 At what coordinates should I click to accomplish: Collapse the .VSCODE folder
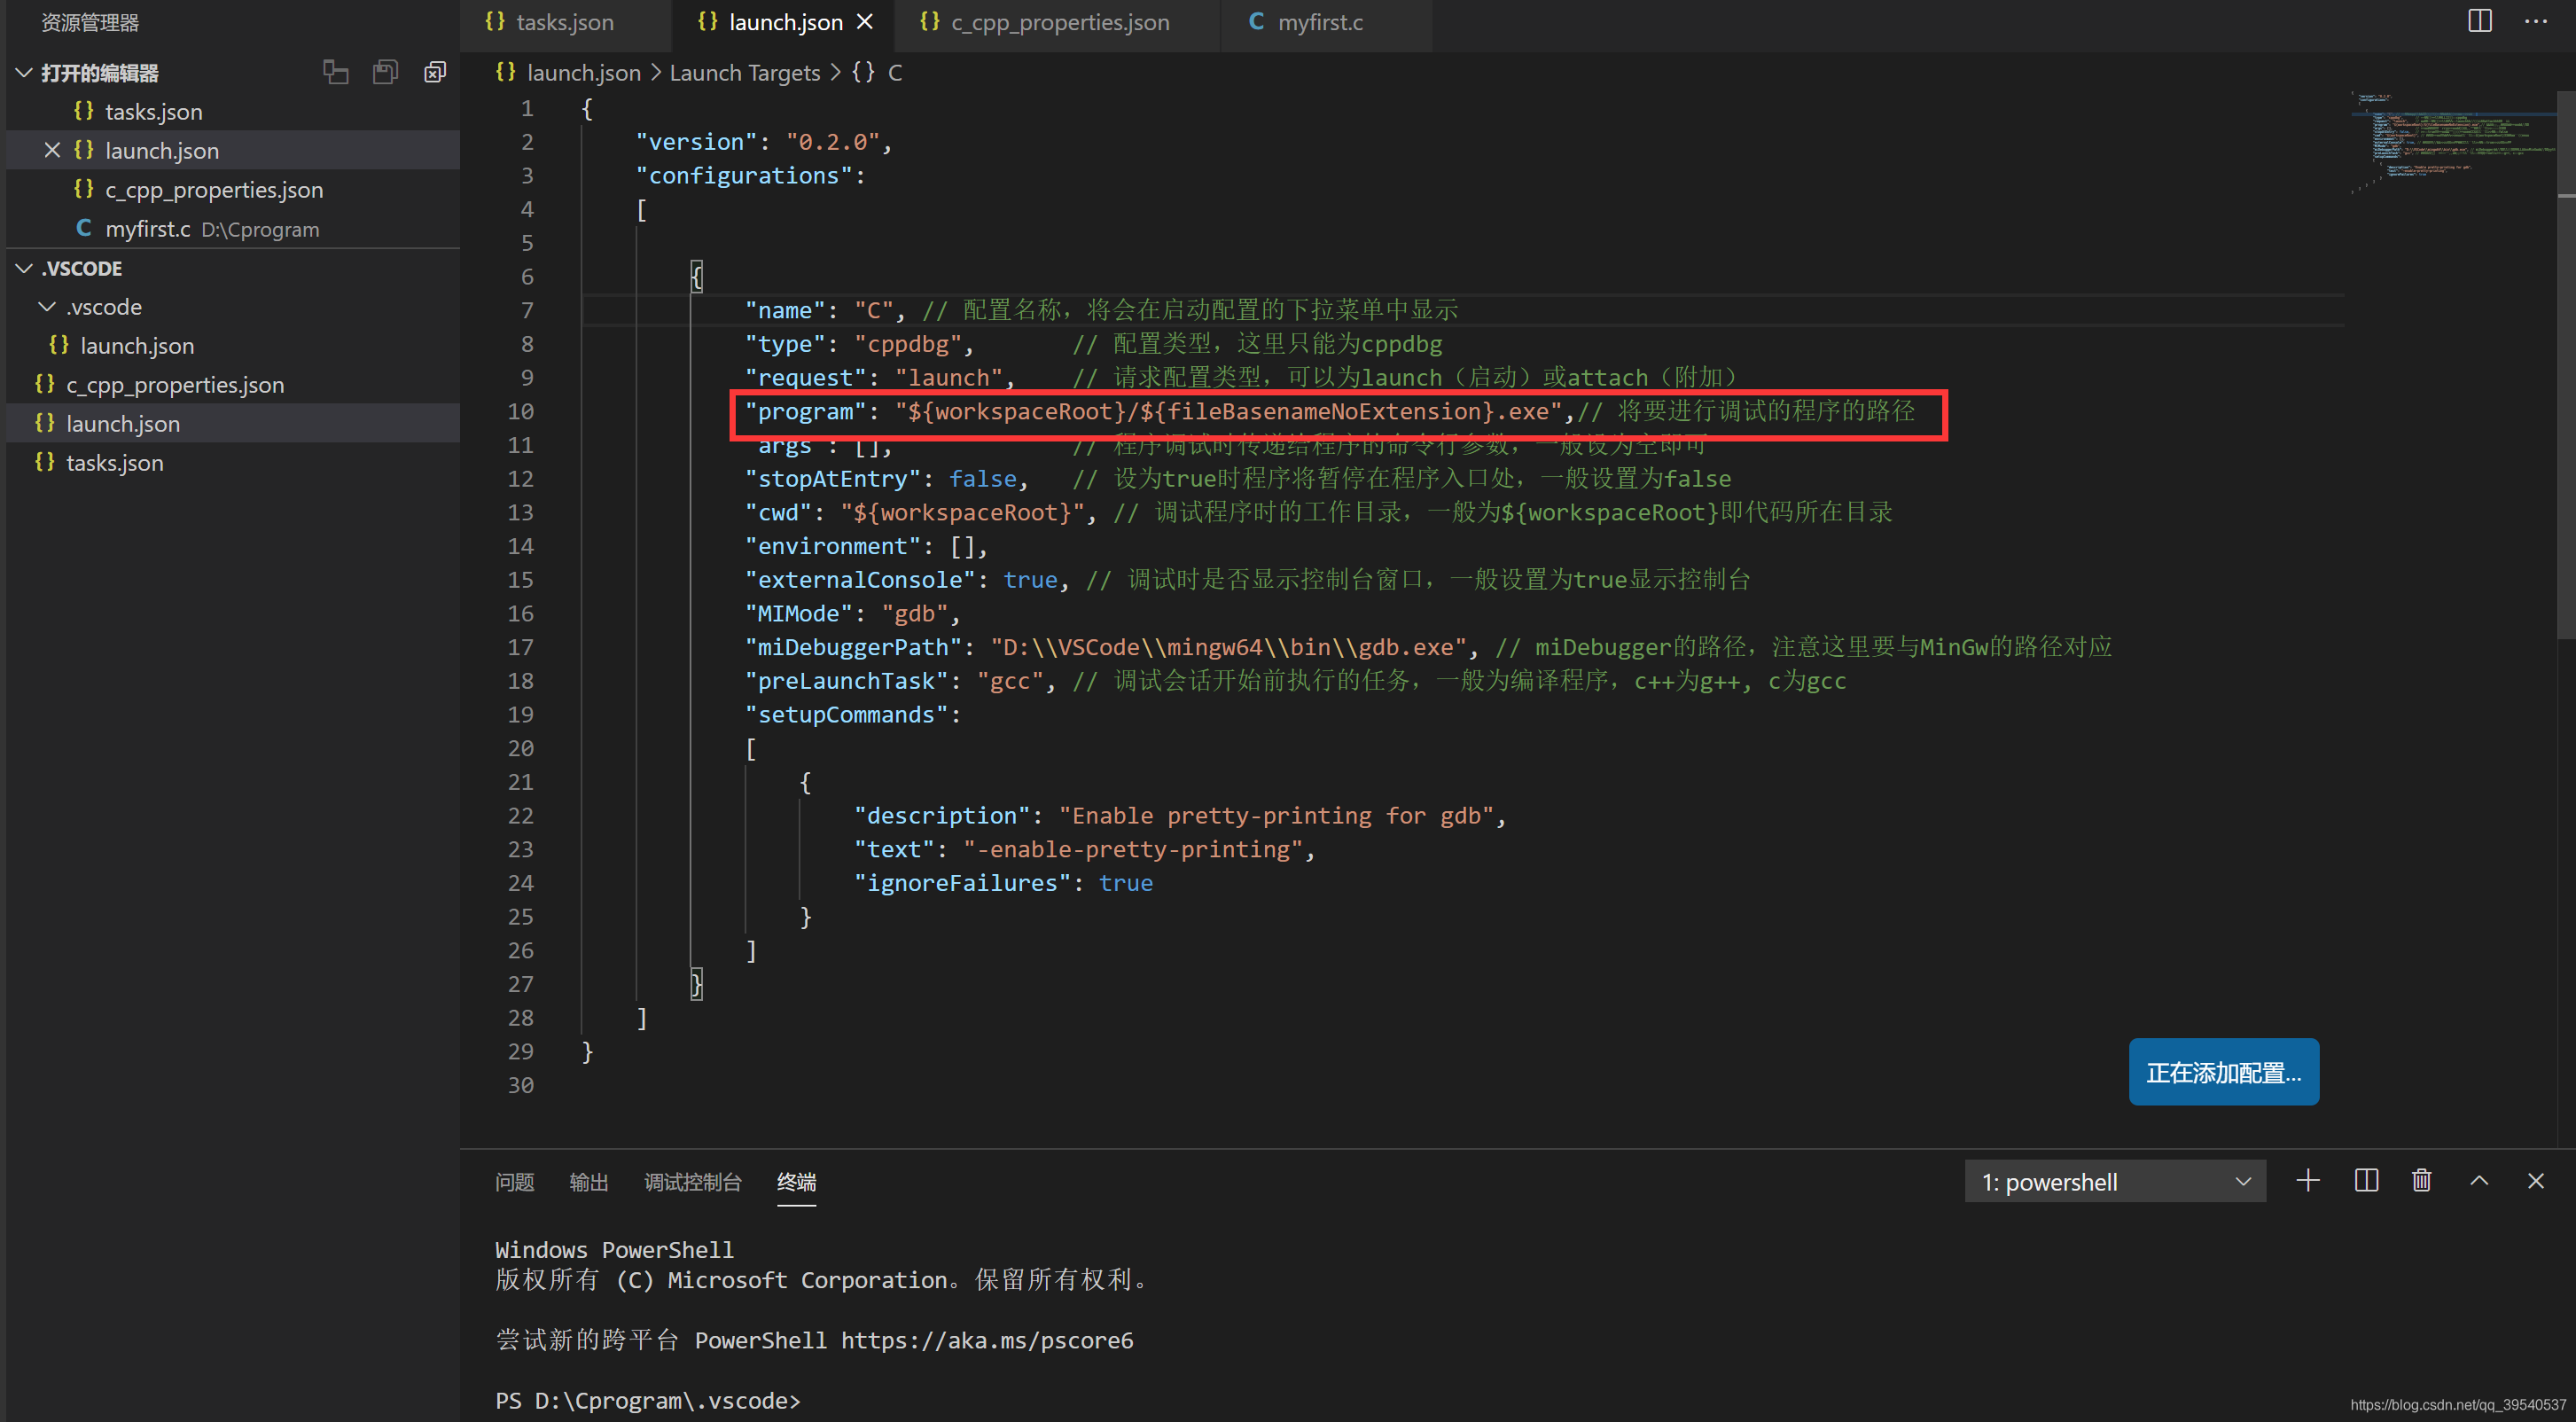click(x=22, y=267)
